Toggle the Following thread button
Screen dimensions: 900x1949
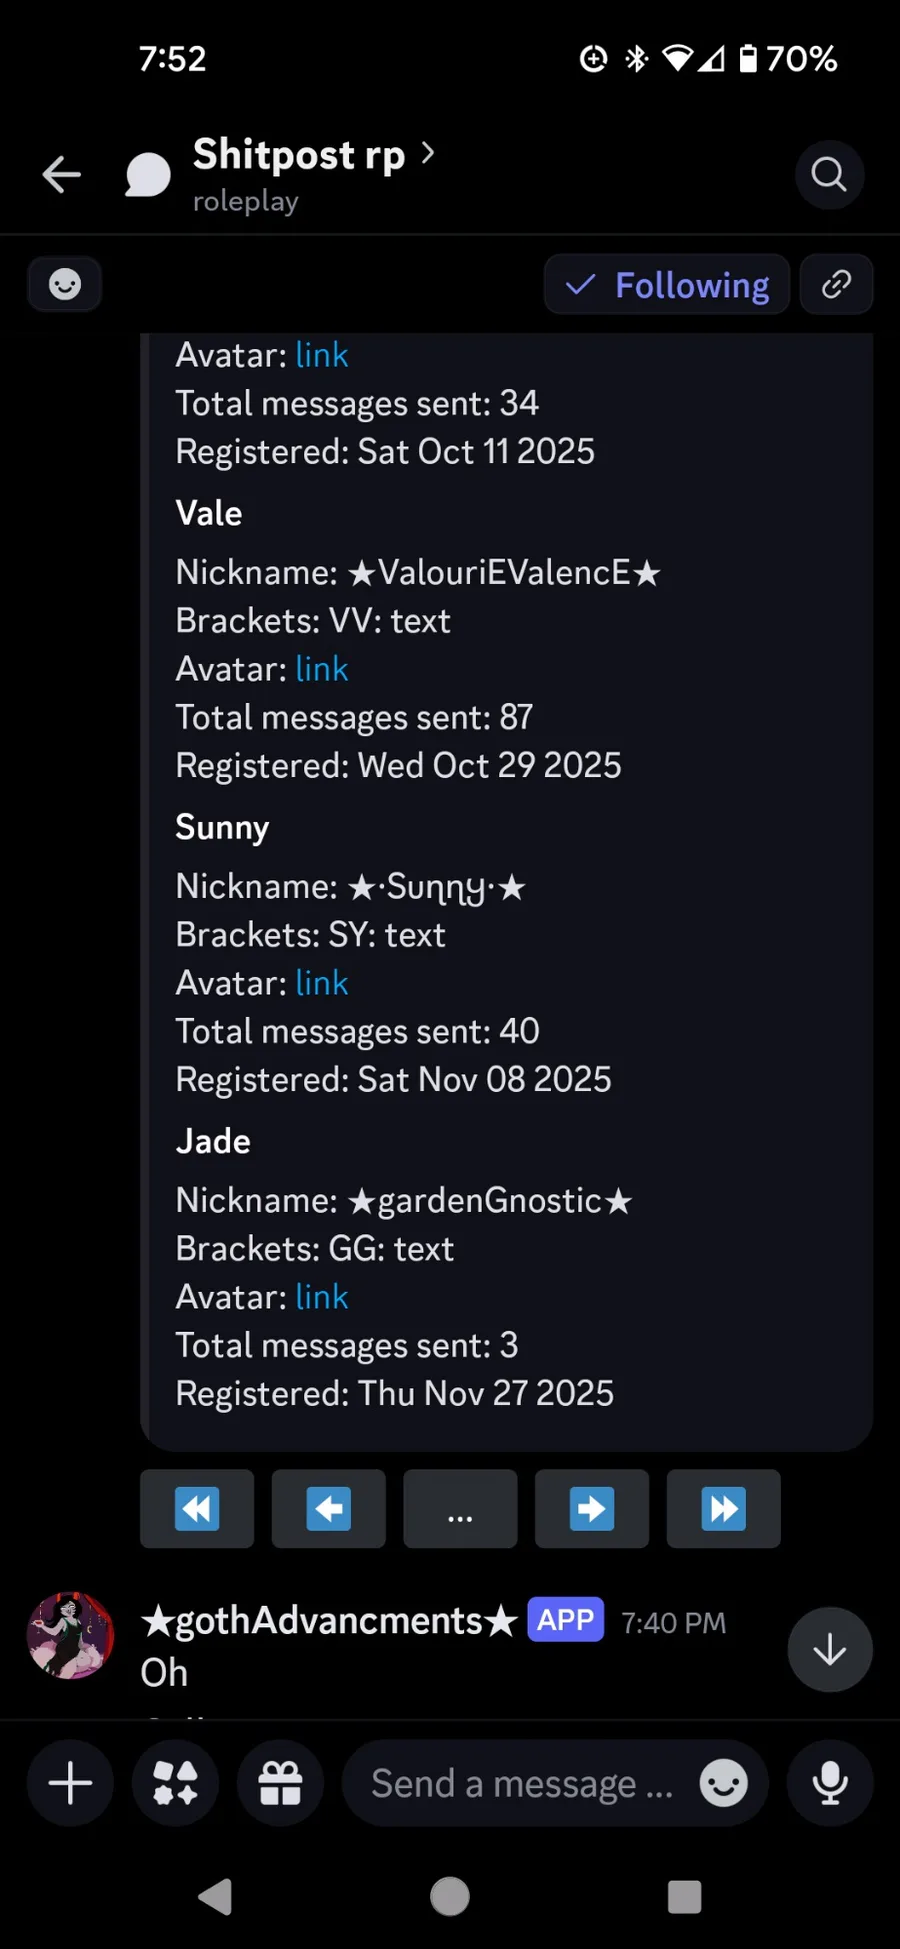pos(667,285)
